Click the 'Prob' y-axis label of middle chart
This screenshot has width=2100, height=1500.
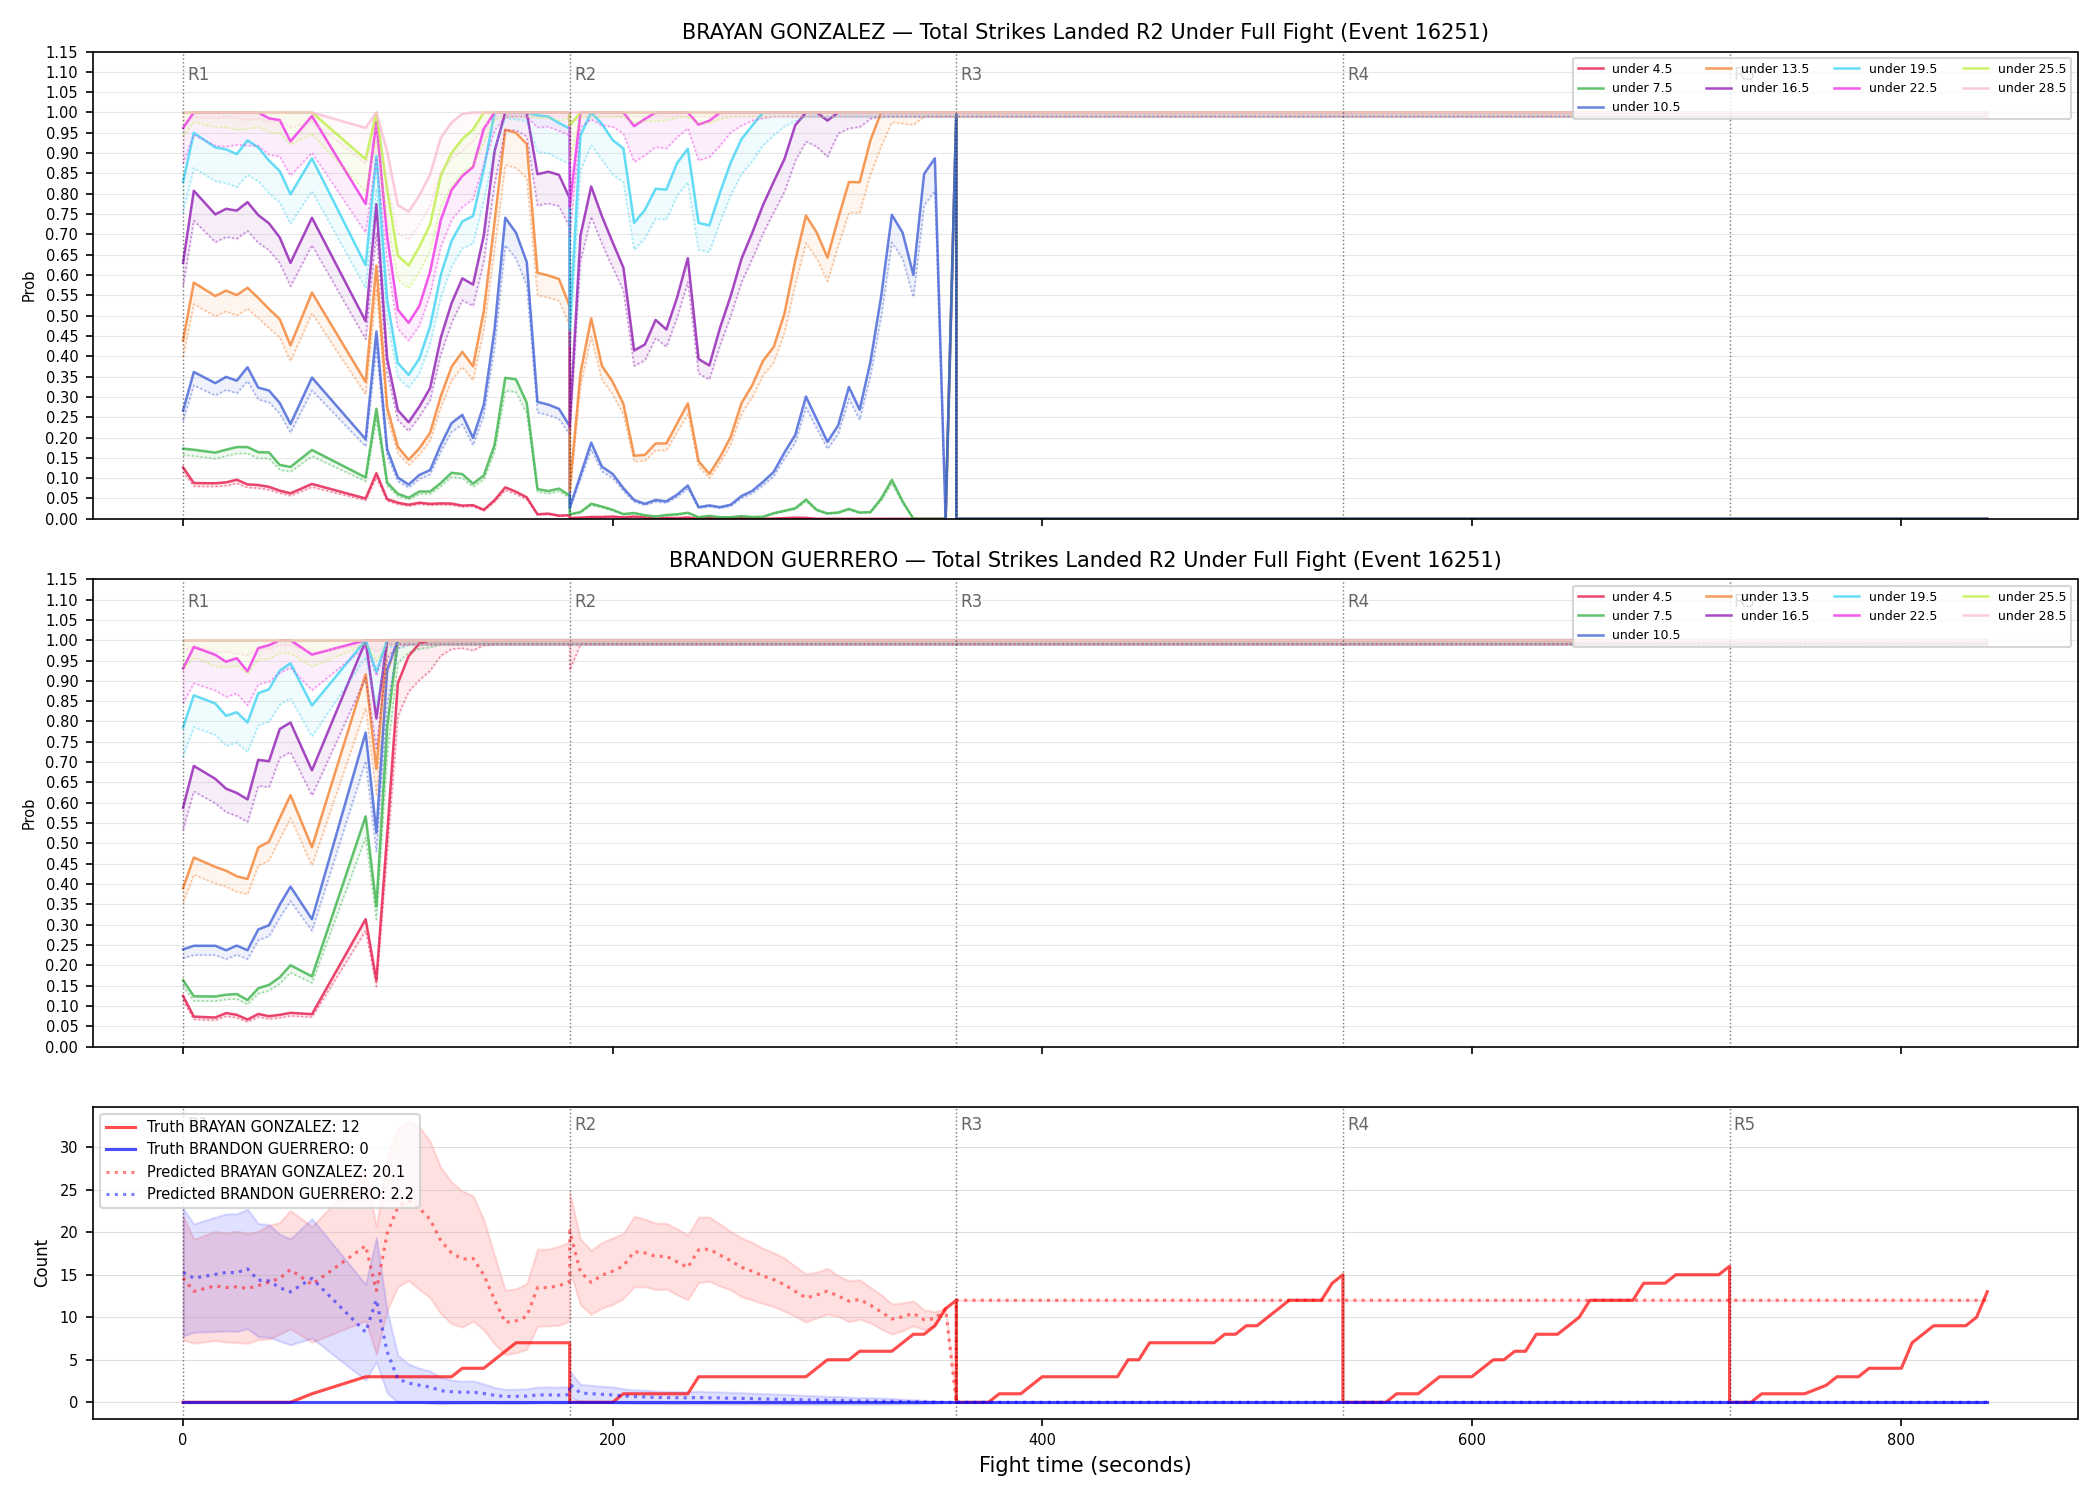click(29, 814)
